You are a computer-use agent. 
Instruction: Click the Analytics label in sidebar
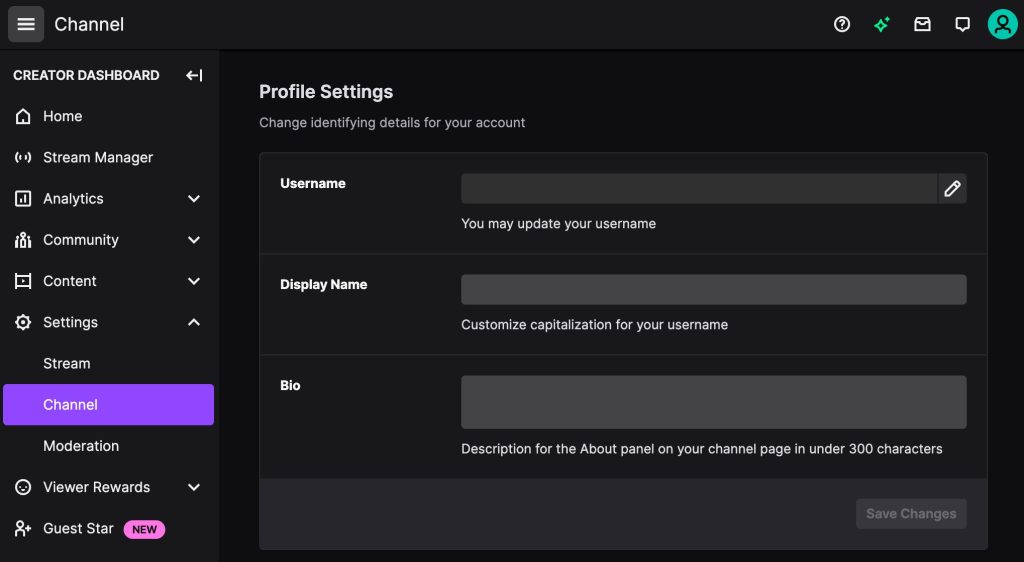coord(73,198)
